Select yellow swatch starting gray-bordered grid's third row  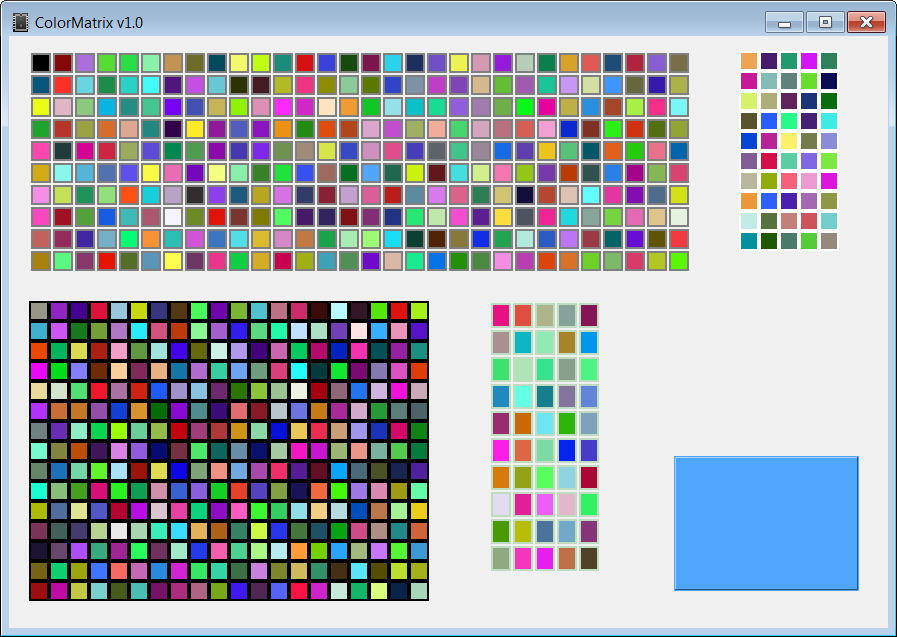click(41, 107)
